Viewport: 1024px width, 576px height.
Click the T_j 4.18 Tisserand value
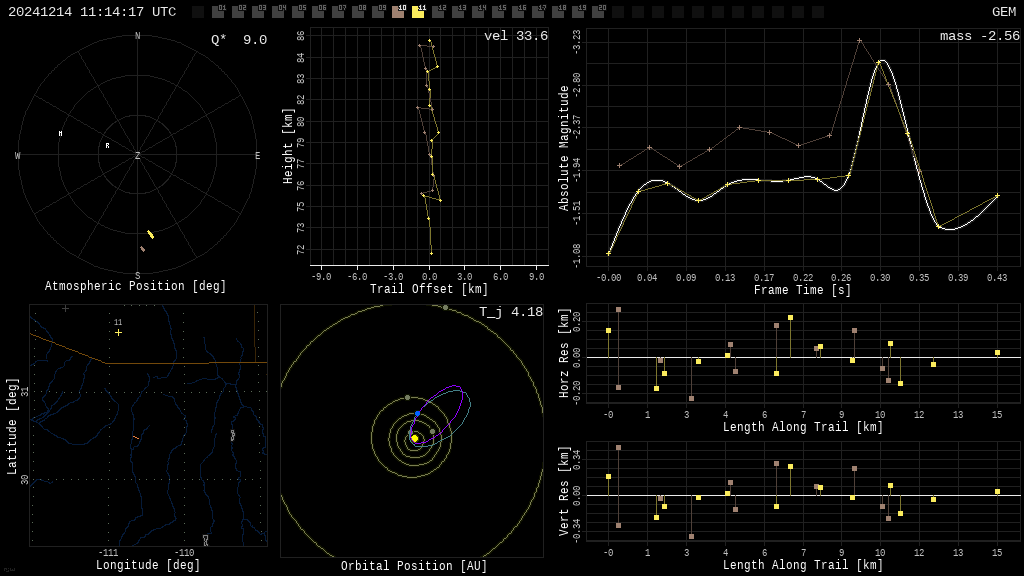click(511, 312)
